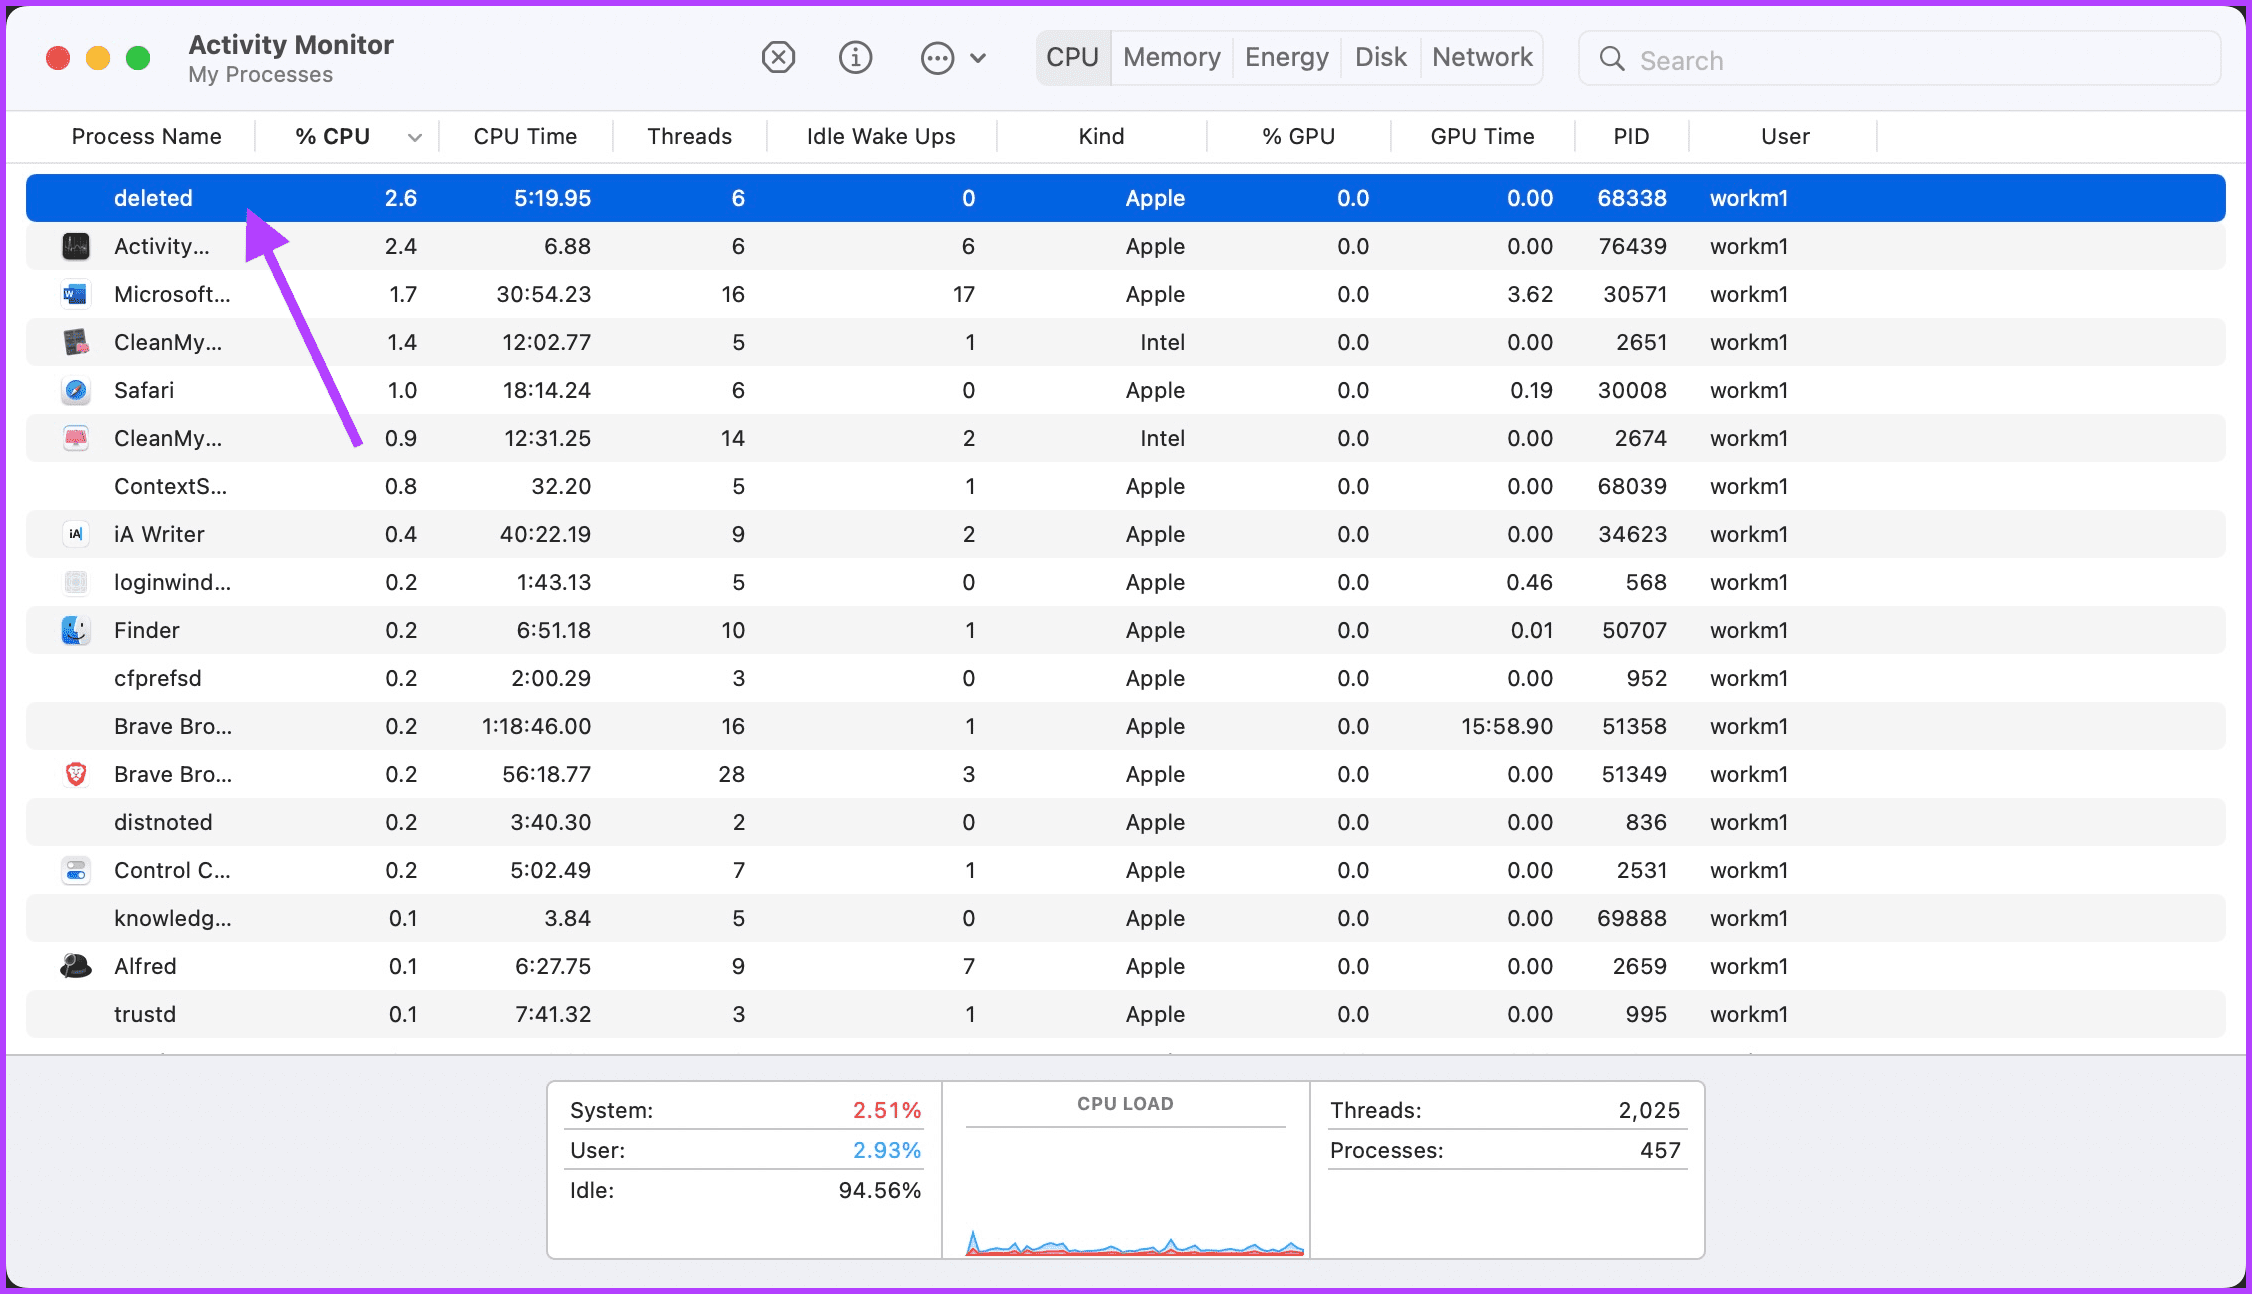The width and height of the screenshot is (2252, 1294).
Task: Sort by Idle Wake Ups column header
Action: pyautogui.click(x=881, y=136)
